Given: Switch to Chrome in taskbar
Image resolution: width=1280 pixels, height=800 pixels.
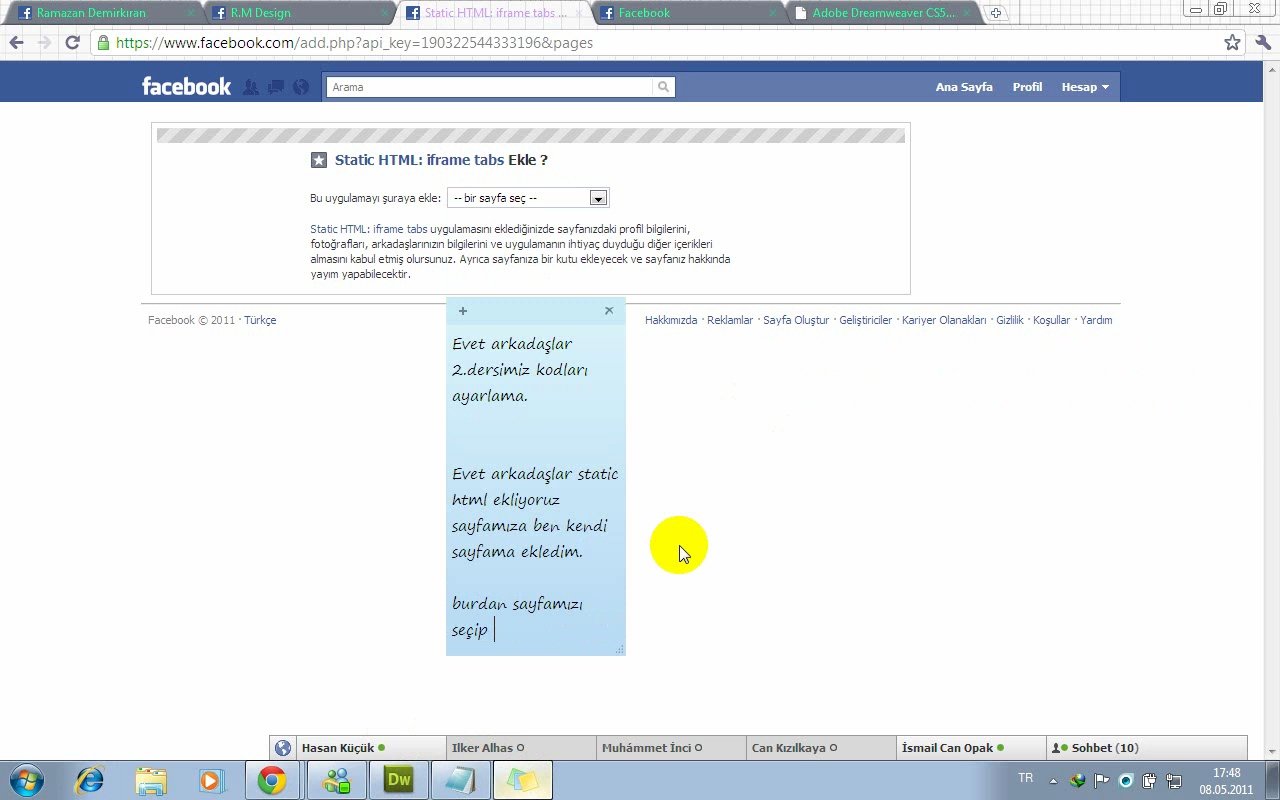Looking at the screenshot, I should click(272, 780).
